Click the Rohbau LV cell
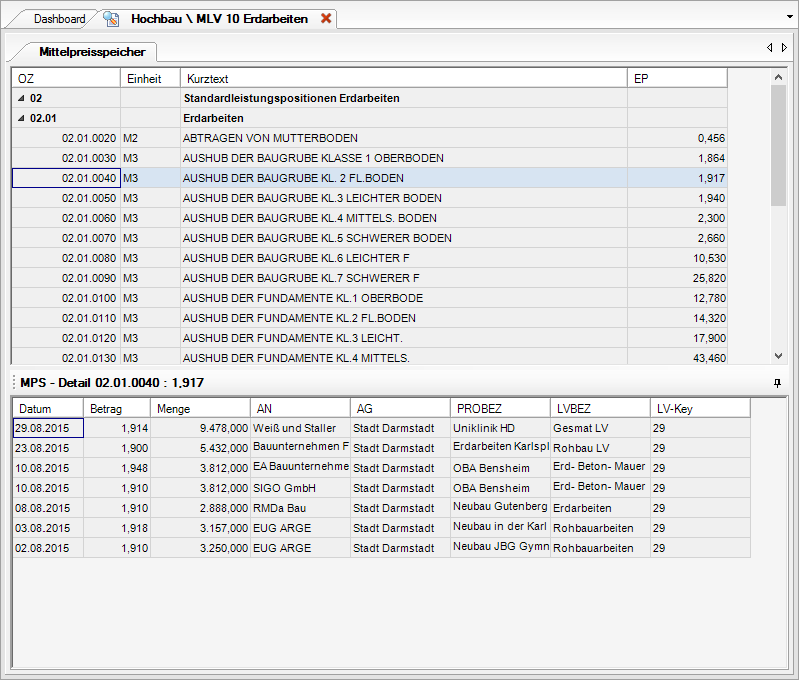The image size is (799, 680). coord(600,448)
